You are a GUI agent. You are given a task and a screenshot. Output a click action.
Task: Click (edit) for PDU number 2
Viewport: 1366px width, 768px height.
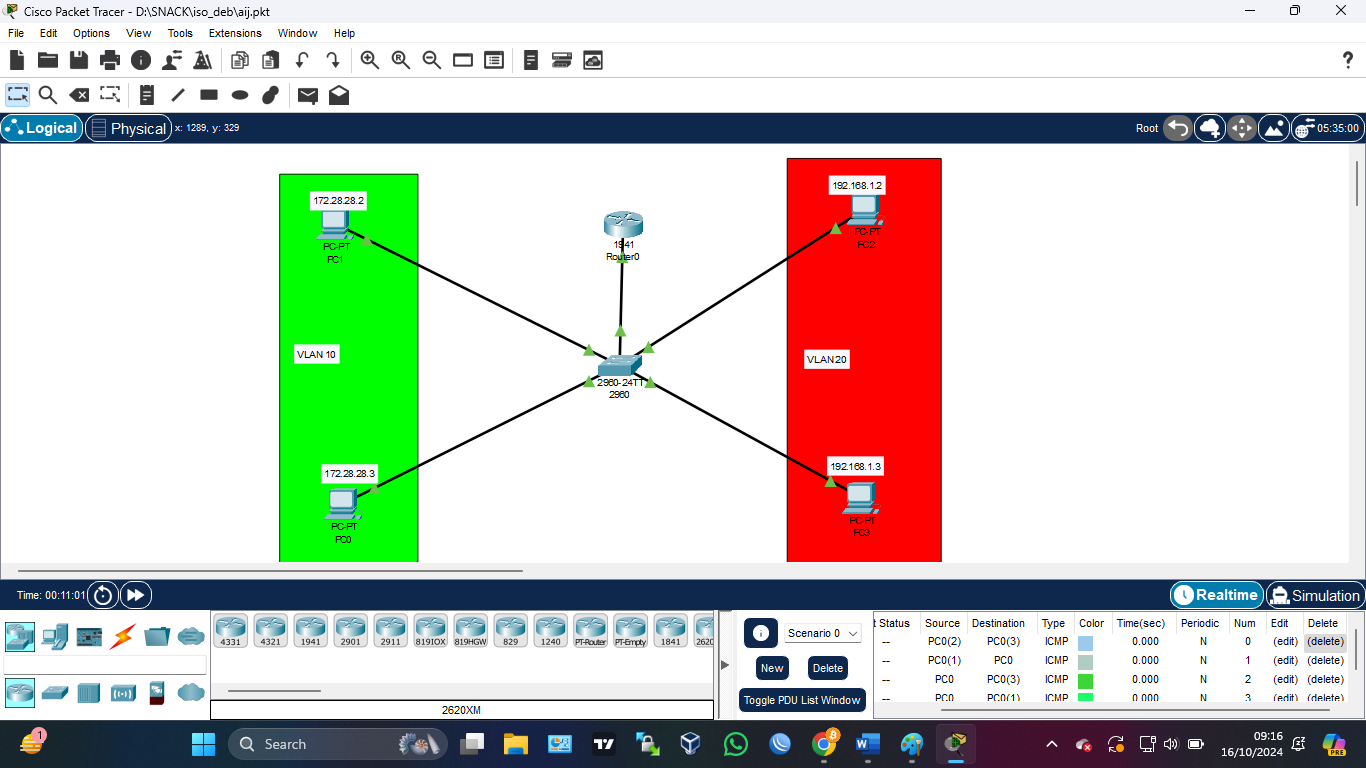click(1285, 679)
